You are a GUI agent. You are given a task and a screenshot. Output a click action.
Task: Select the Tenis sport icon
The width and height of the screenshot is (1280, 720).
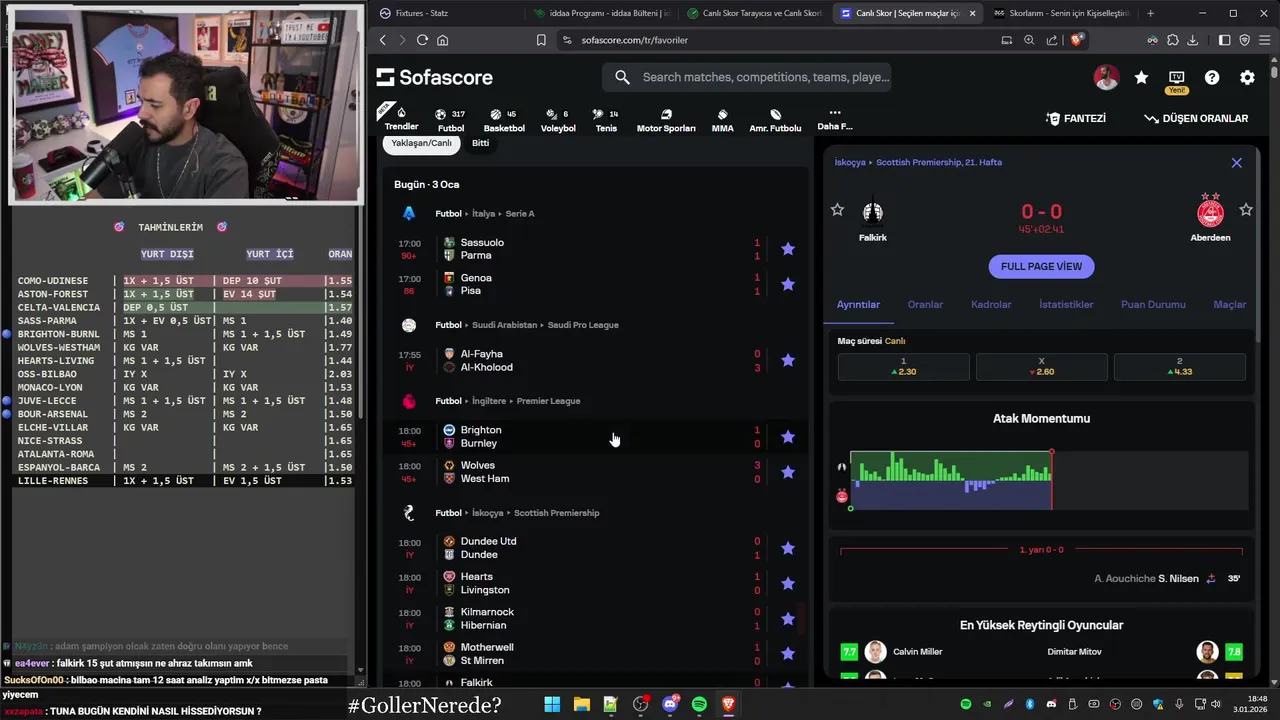click(606, 120)
